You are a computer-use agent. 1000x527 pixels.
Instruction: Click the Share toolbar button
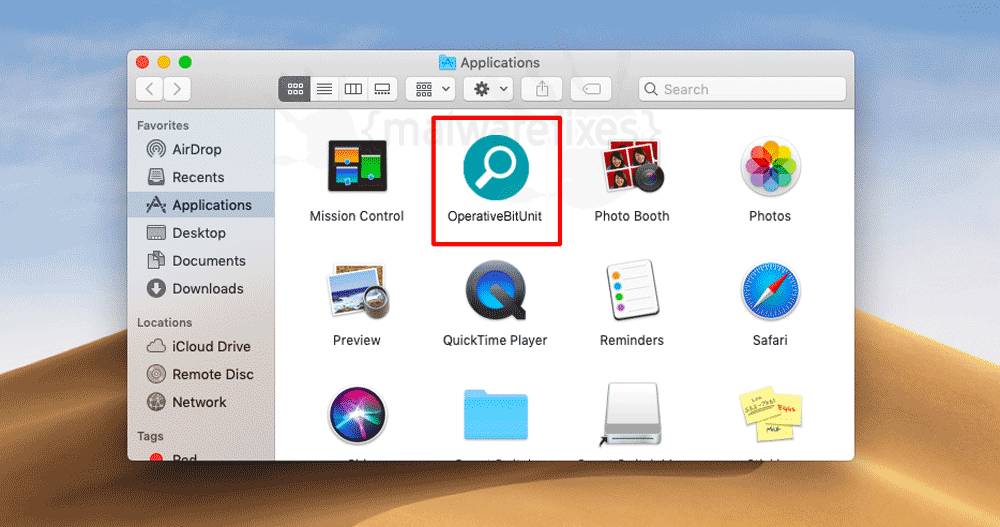[541, 89]
